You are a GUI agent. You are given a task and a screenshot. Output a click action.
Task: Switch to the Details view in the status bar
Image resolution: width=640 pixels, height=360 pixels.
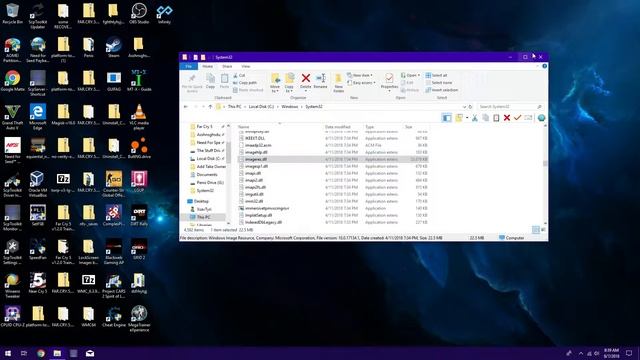[536, 230]
